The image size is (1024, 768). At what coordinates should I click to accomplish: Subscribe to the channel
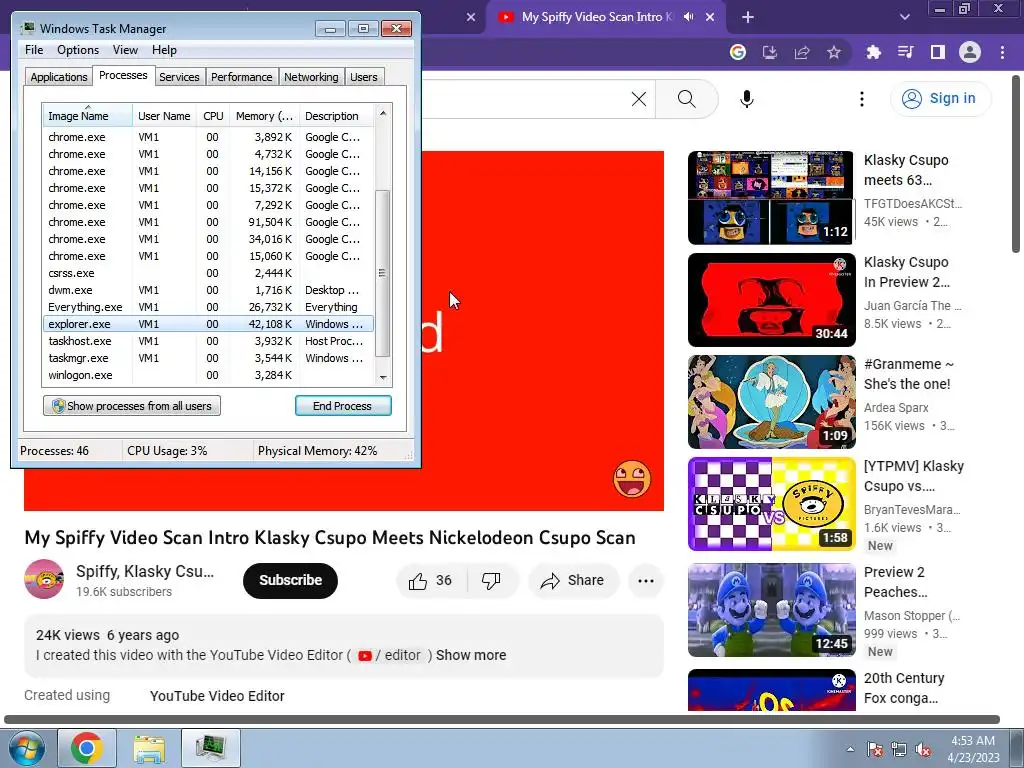click(x=290, y=581)
